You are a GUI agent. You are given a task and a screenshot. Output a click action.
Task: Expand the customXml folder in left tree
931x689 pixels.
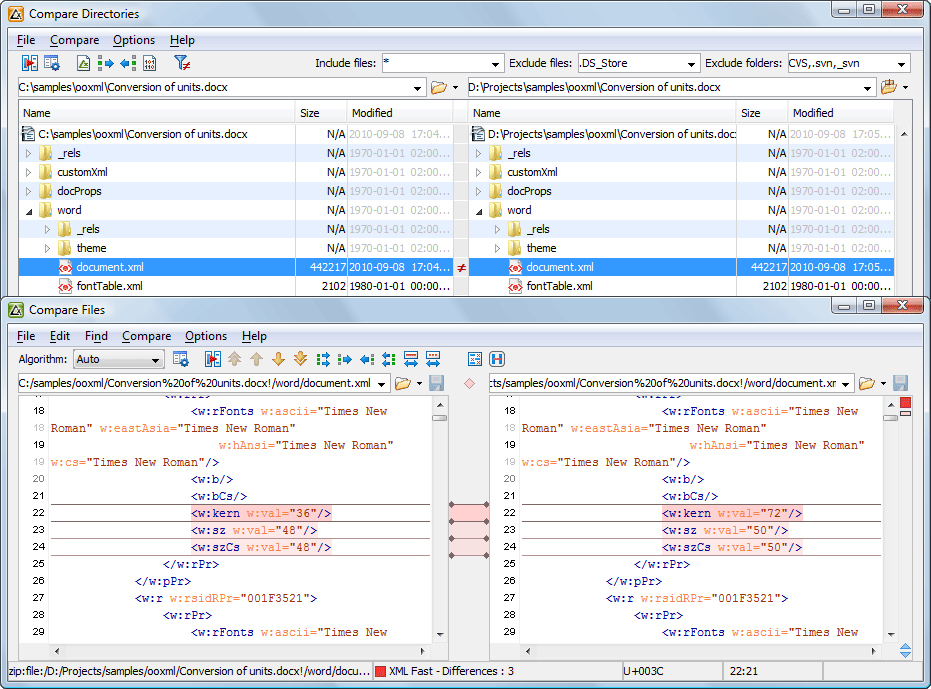[x=28, y=172]
